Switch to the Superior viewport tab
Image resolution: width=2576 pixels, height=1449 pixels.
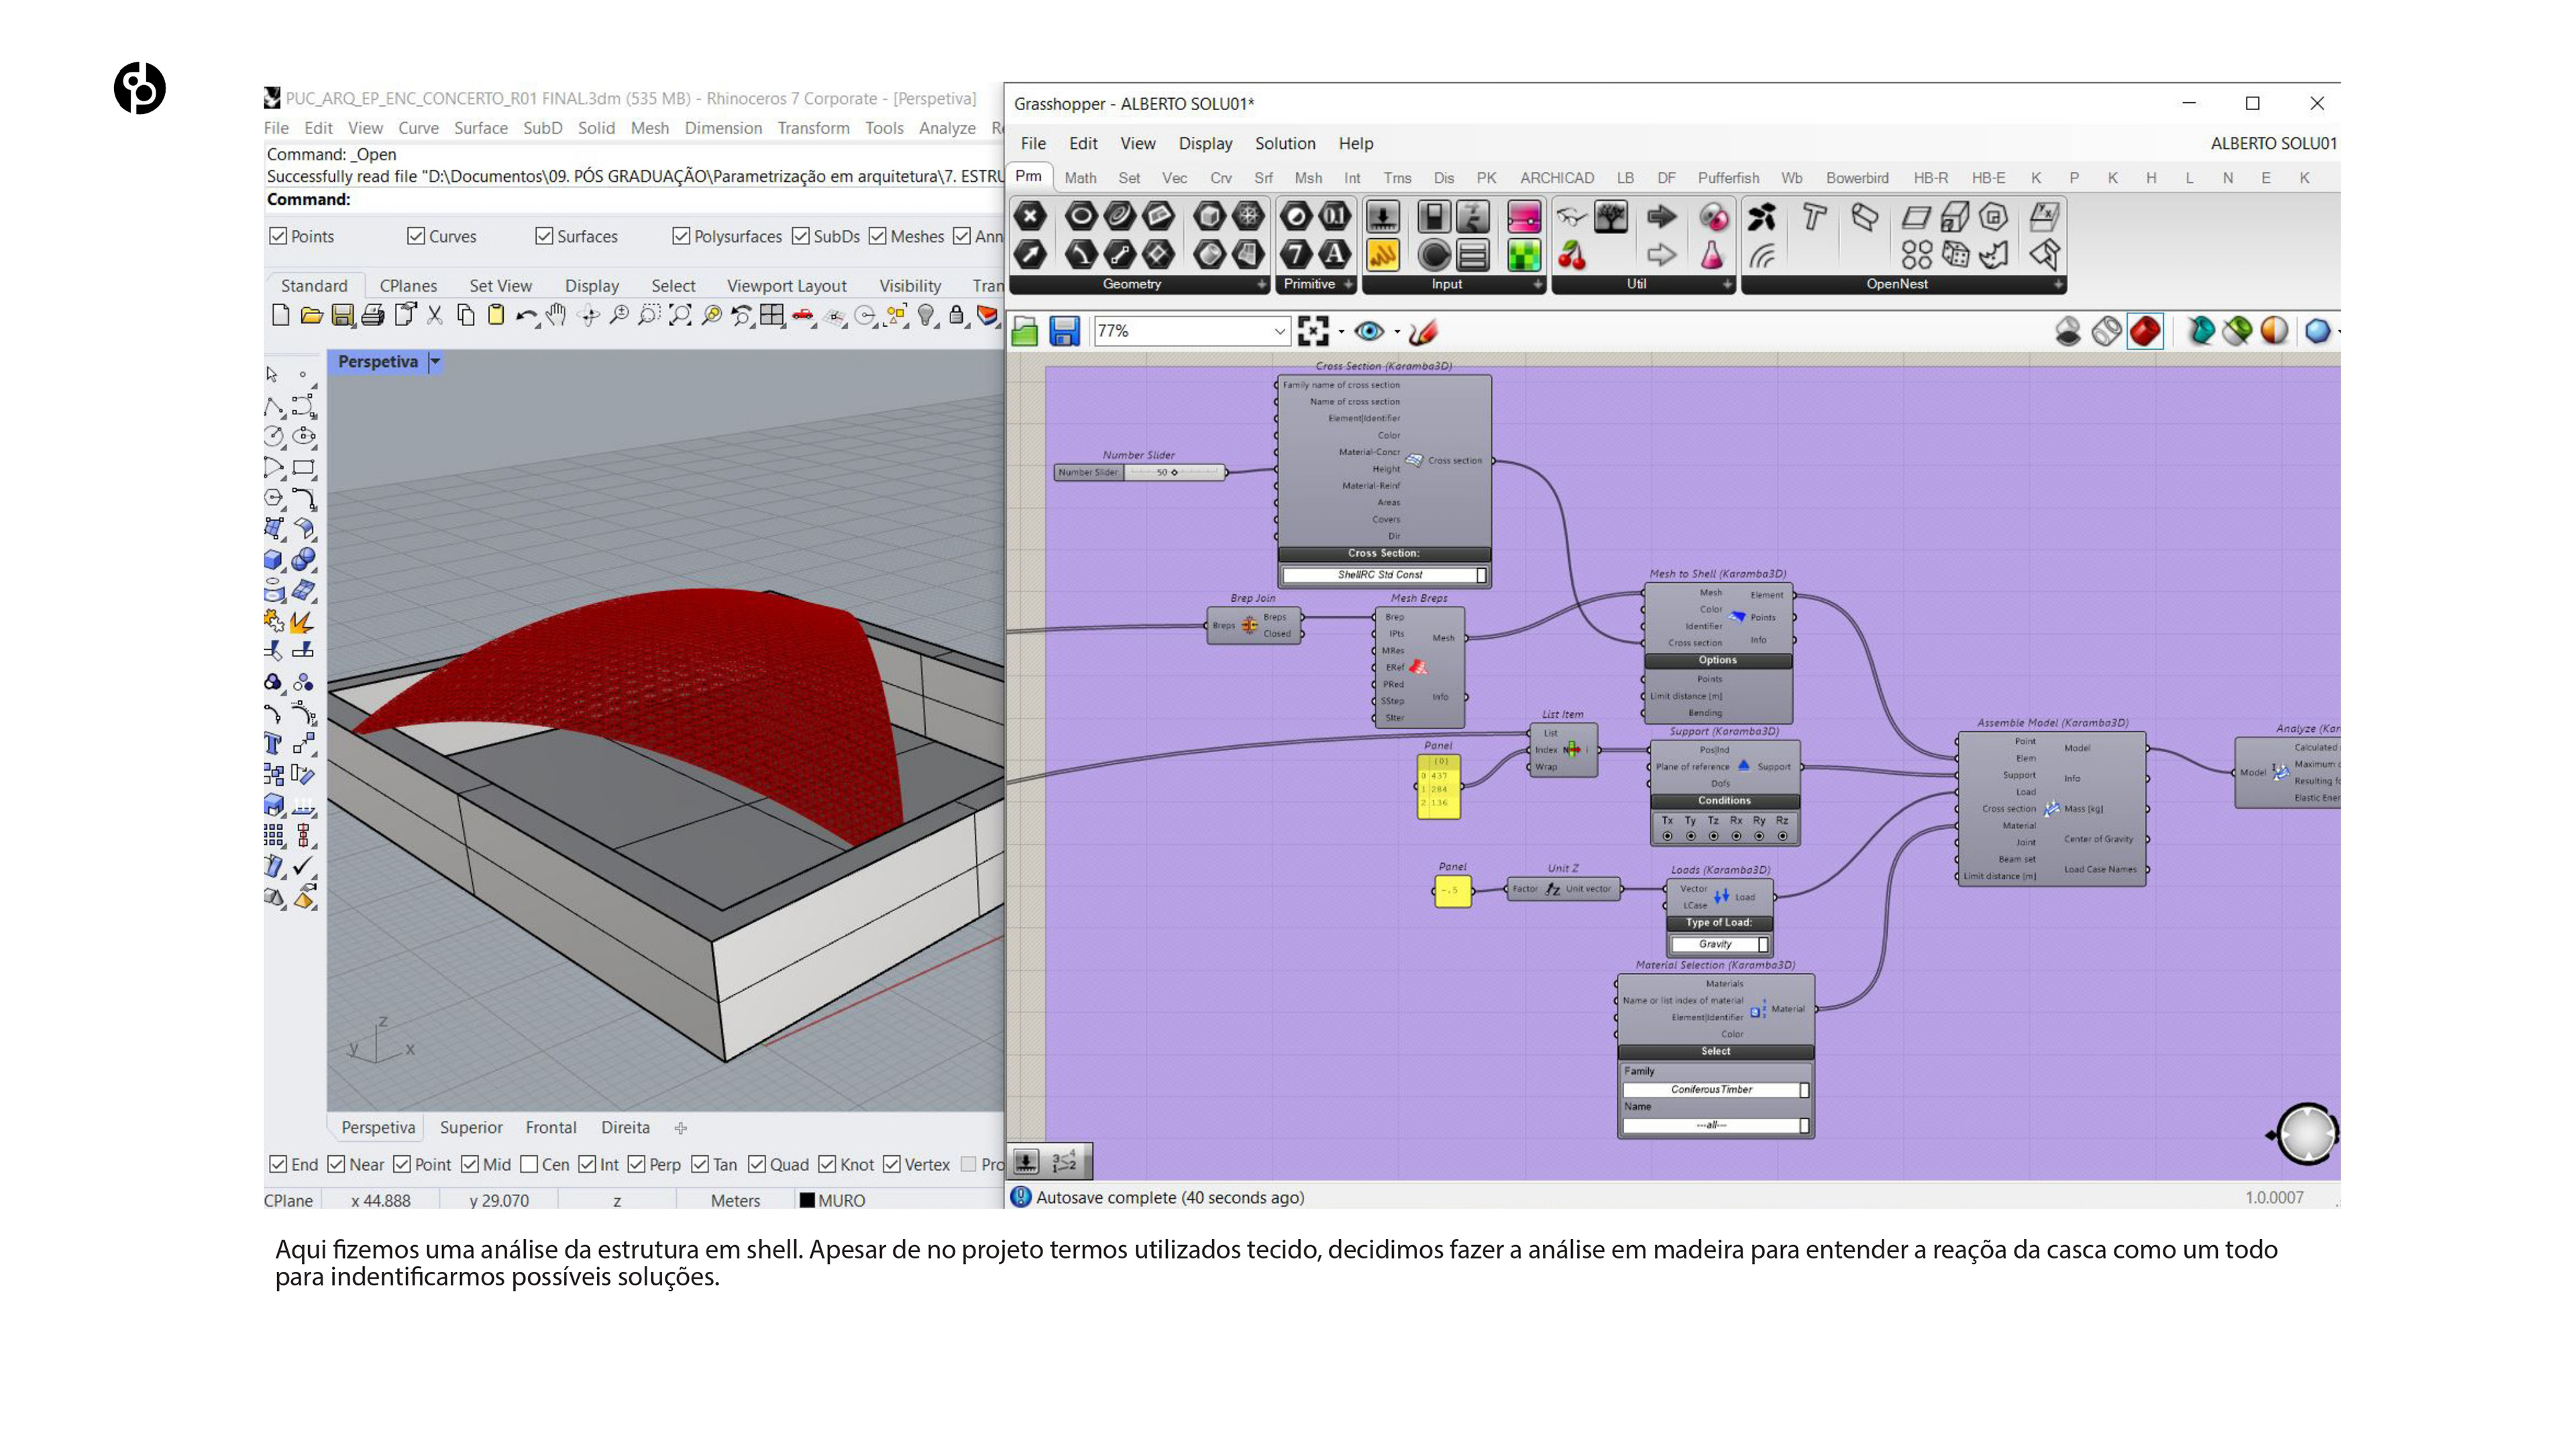click(x=471, y=1127)
